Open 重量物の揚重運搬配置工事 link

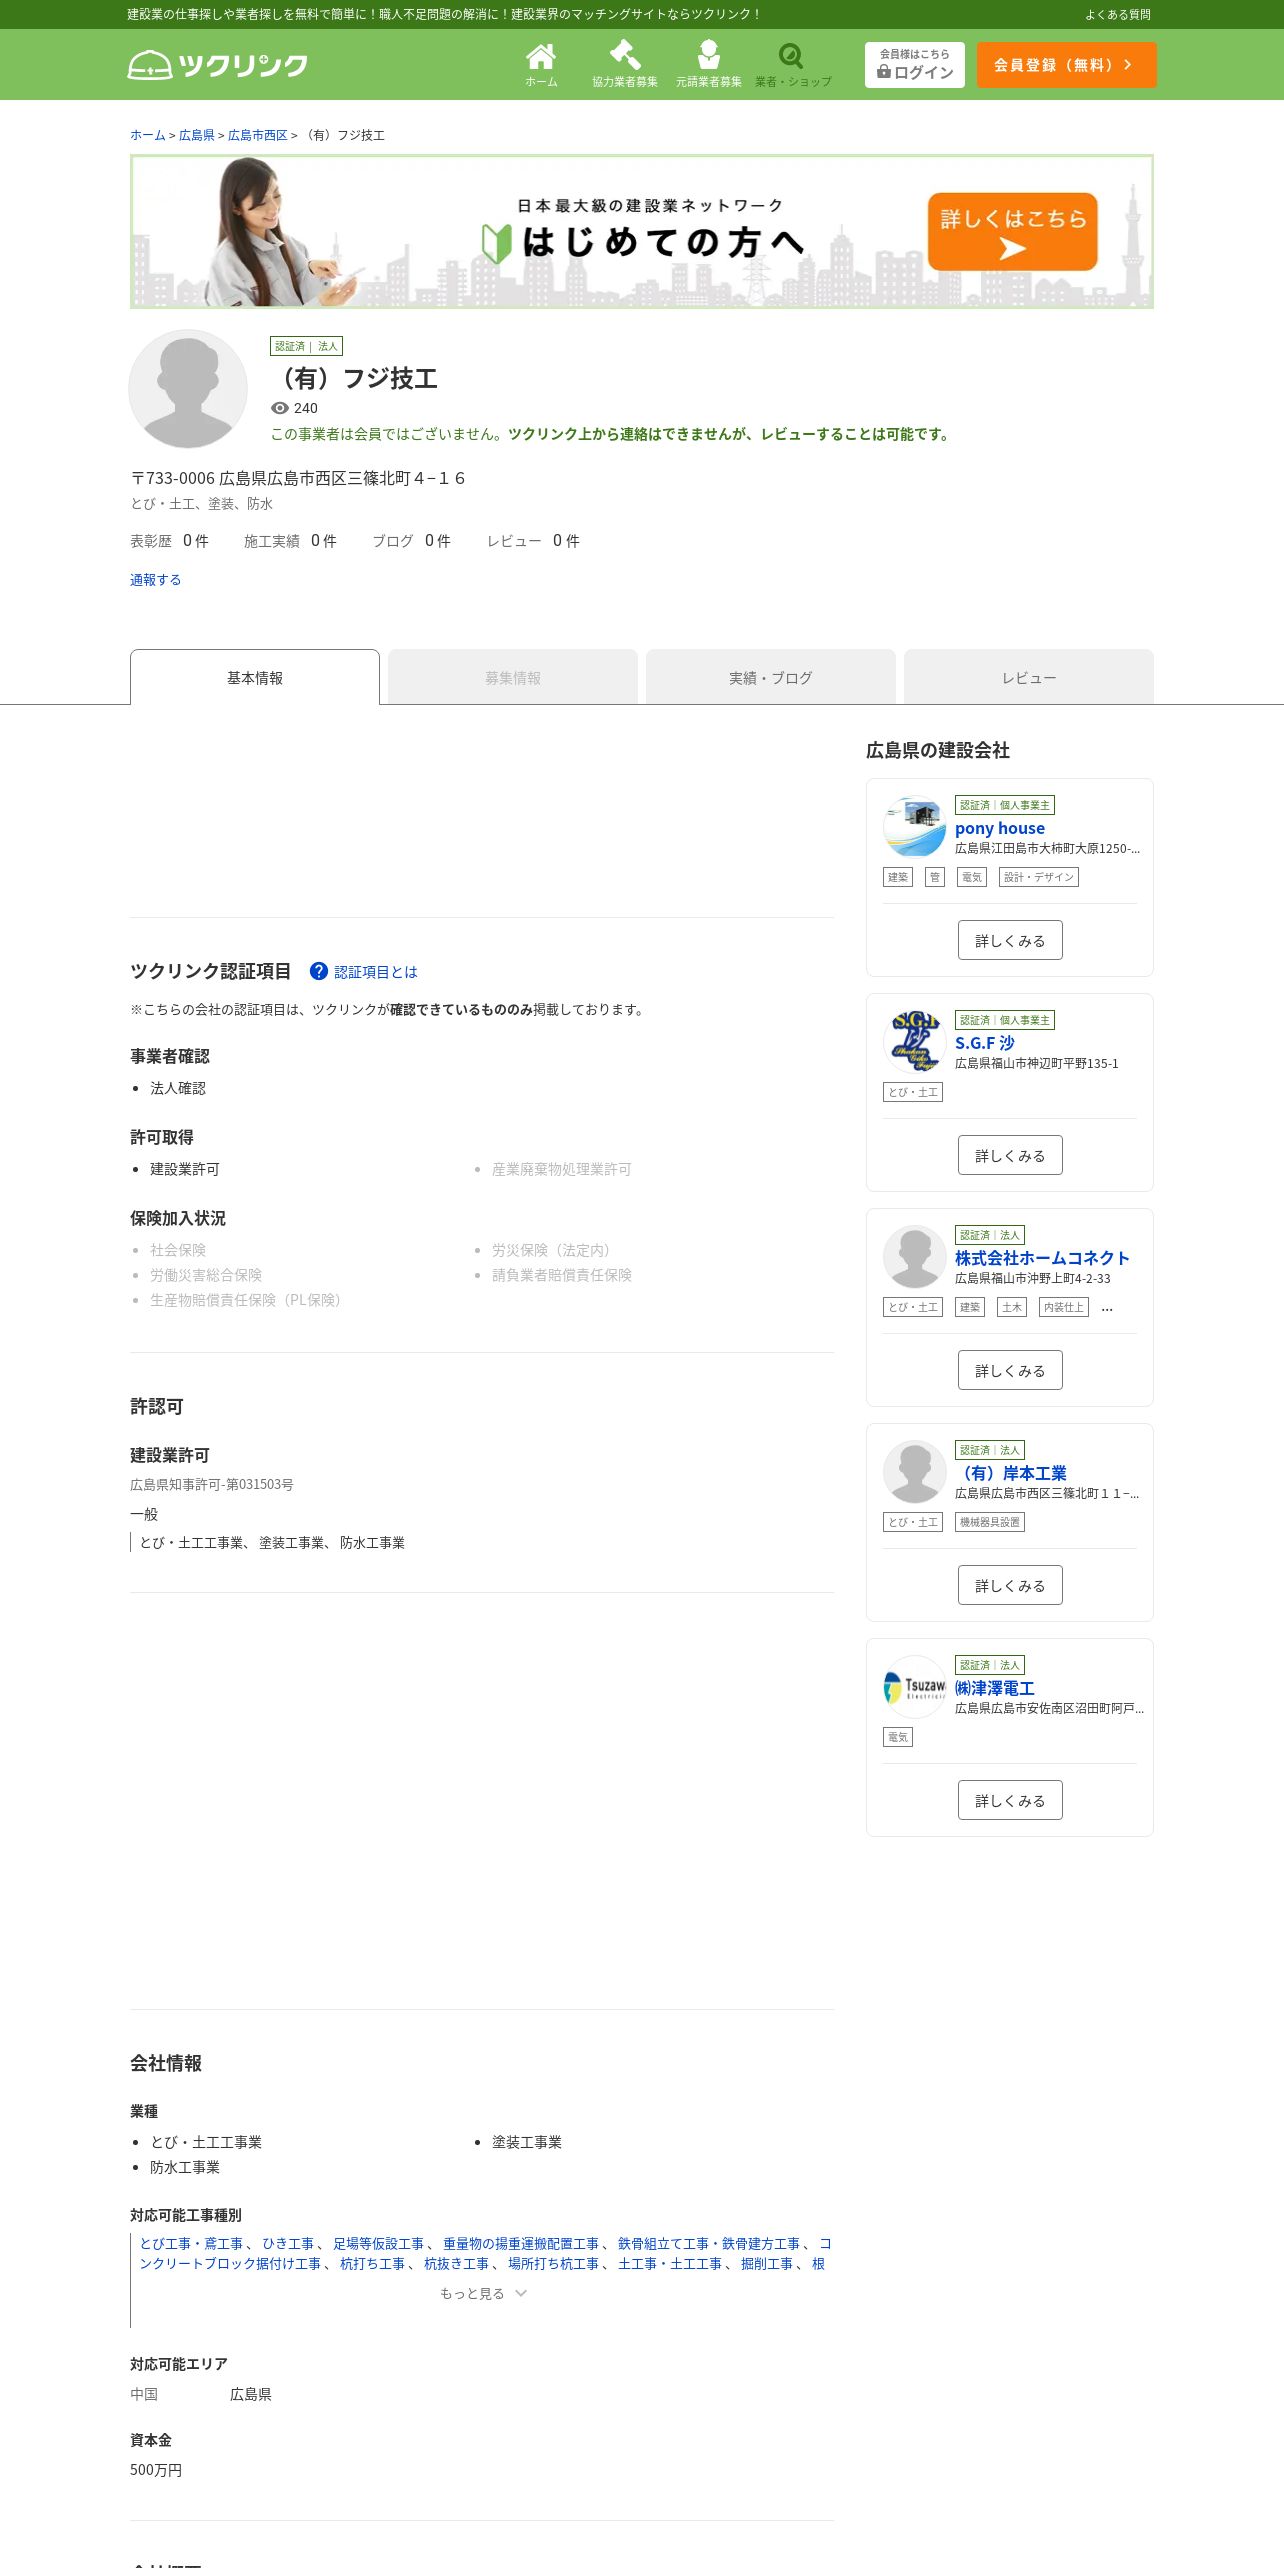[x=521, y=2243]
